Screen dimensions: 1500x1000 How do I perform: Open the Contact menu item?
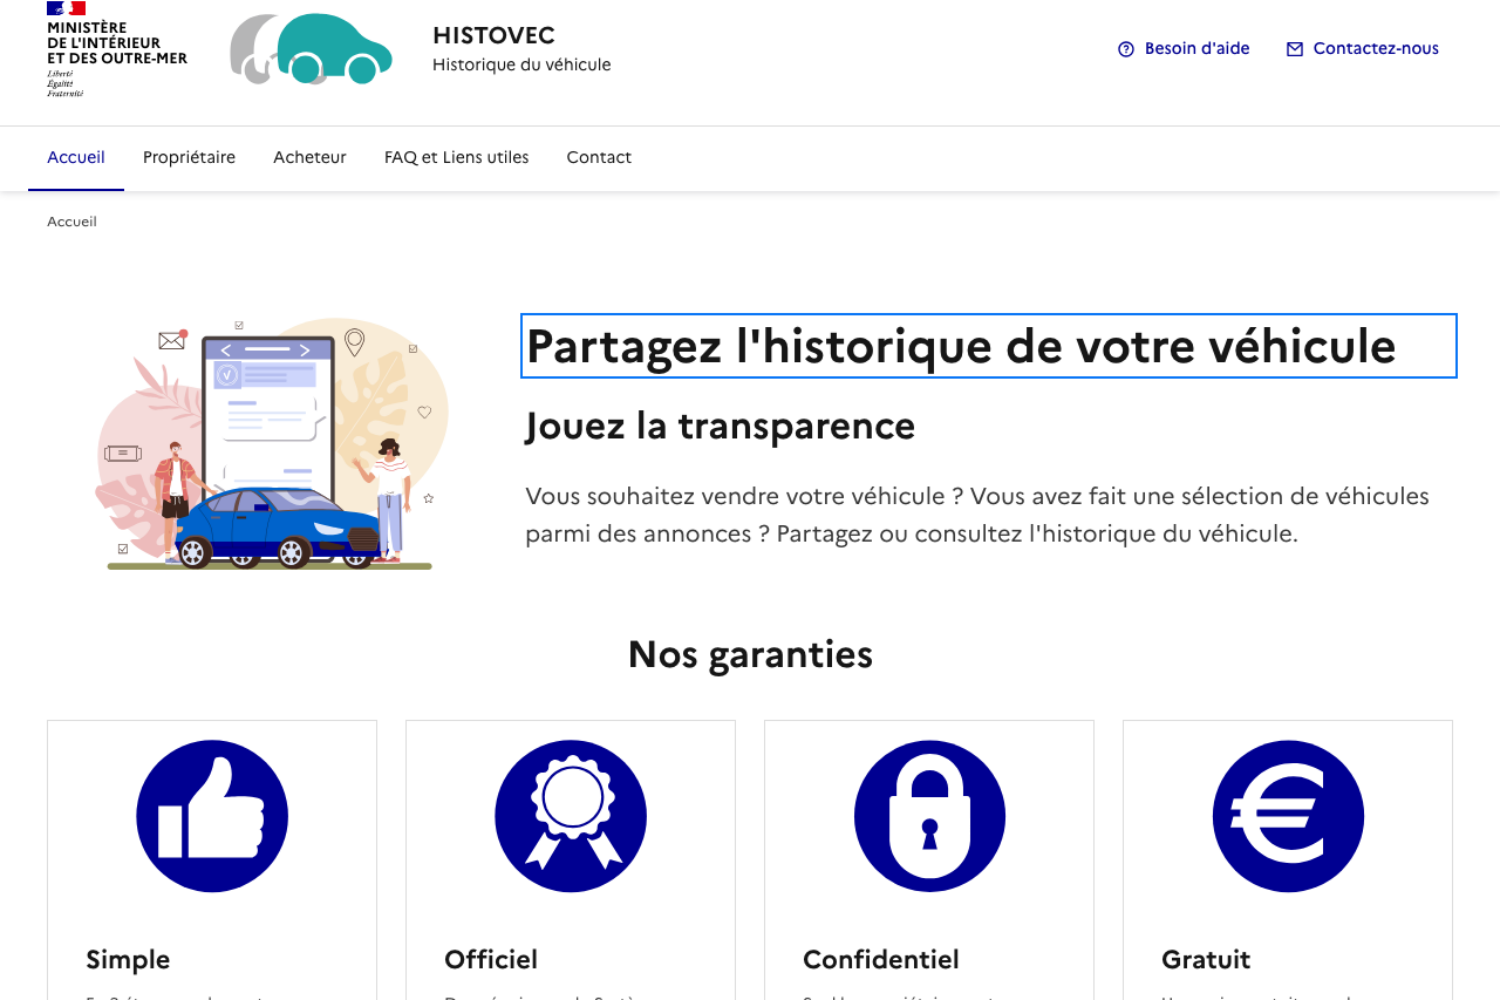click(599, 157)
